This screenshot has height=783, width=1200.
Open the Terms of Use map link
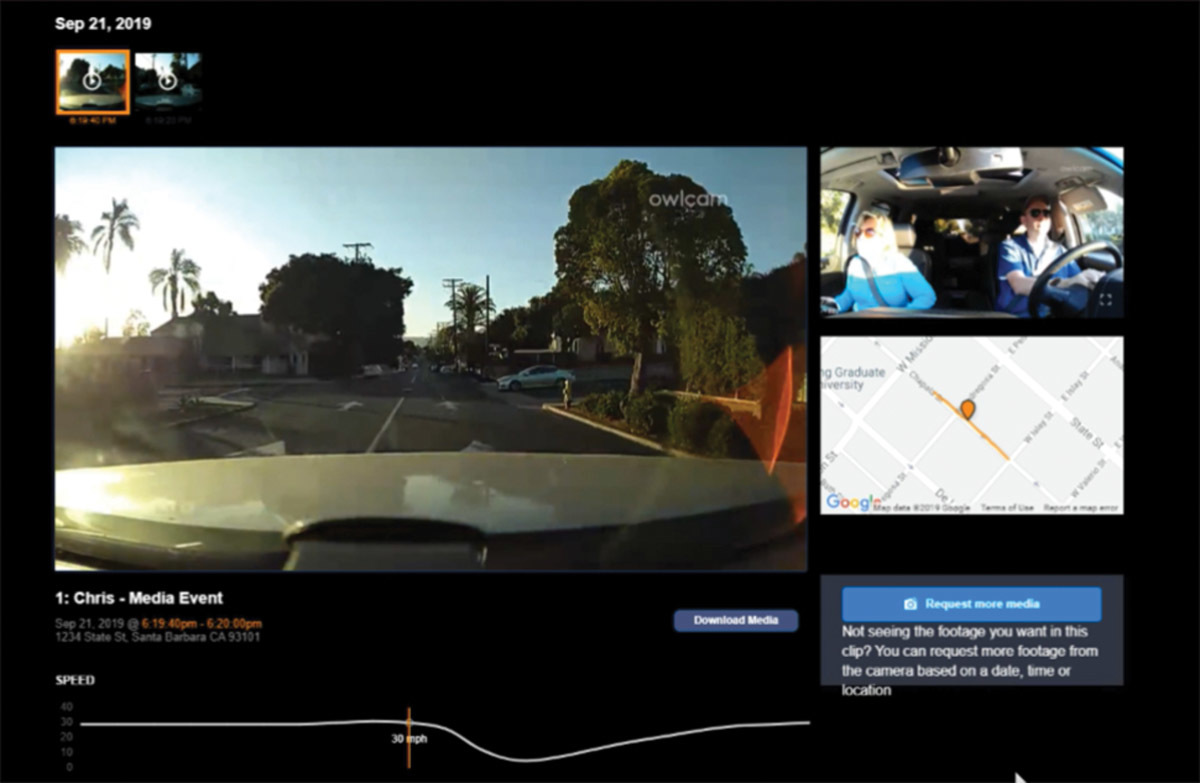coord(1007,508)
